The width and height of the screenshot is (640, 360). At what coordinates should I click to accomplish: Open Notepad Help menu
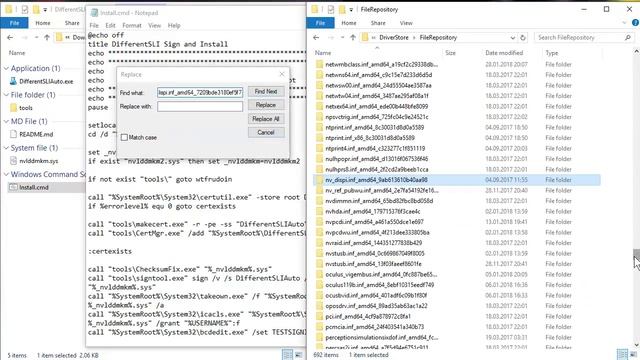click(x=174, y=25)
